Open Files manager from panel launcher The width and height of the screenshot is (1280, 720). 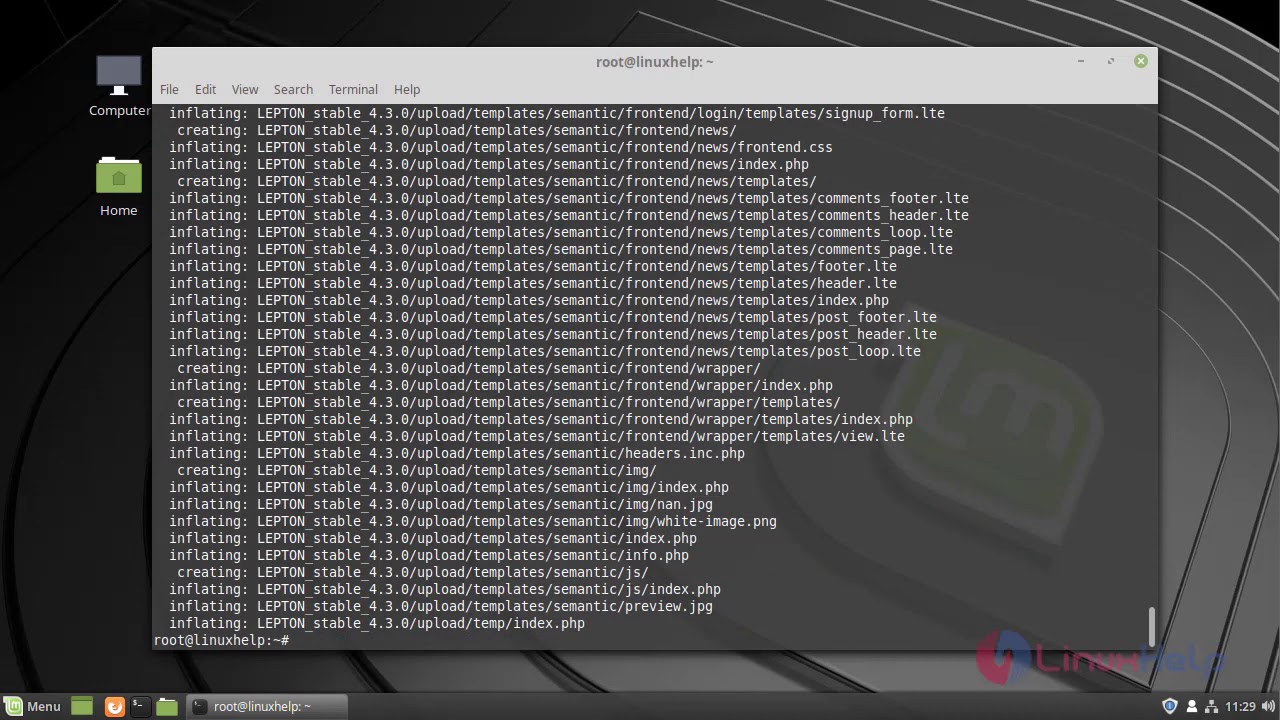pos(167,706)
